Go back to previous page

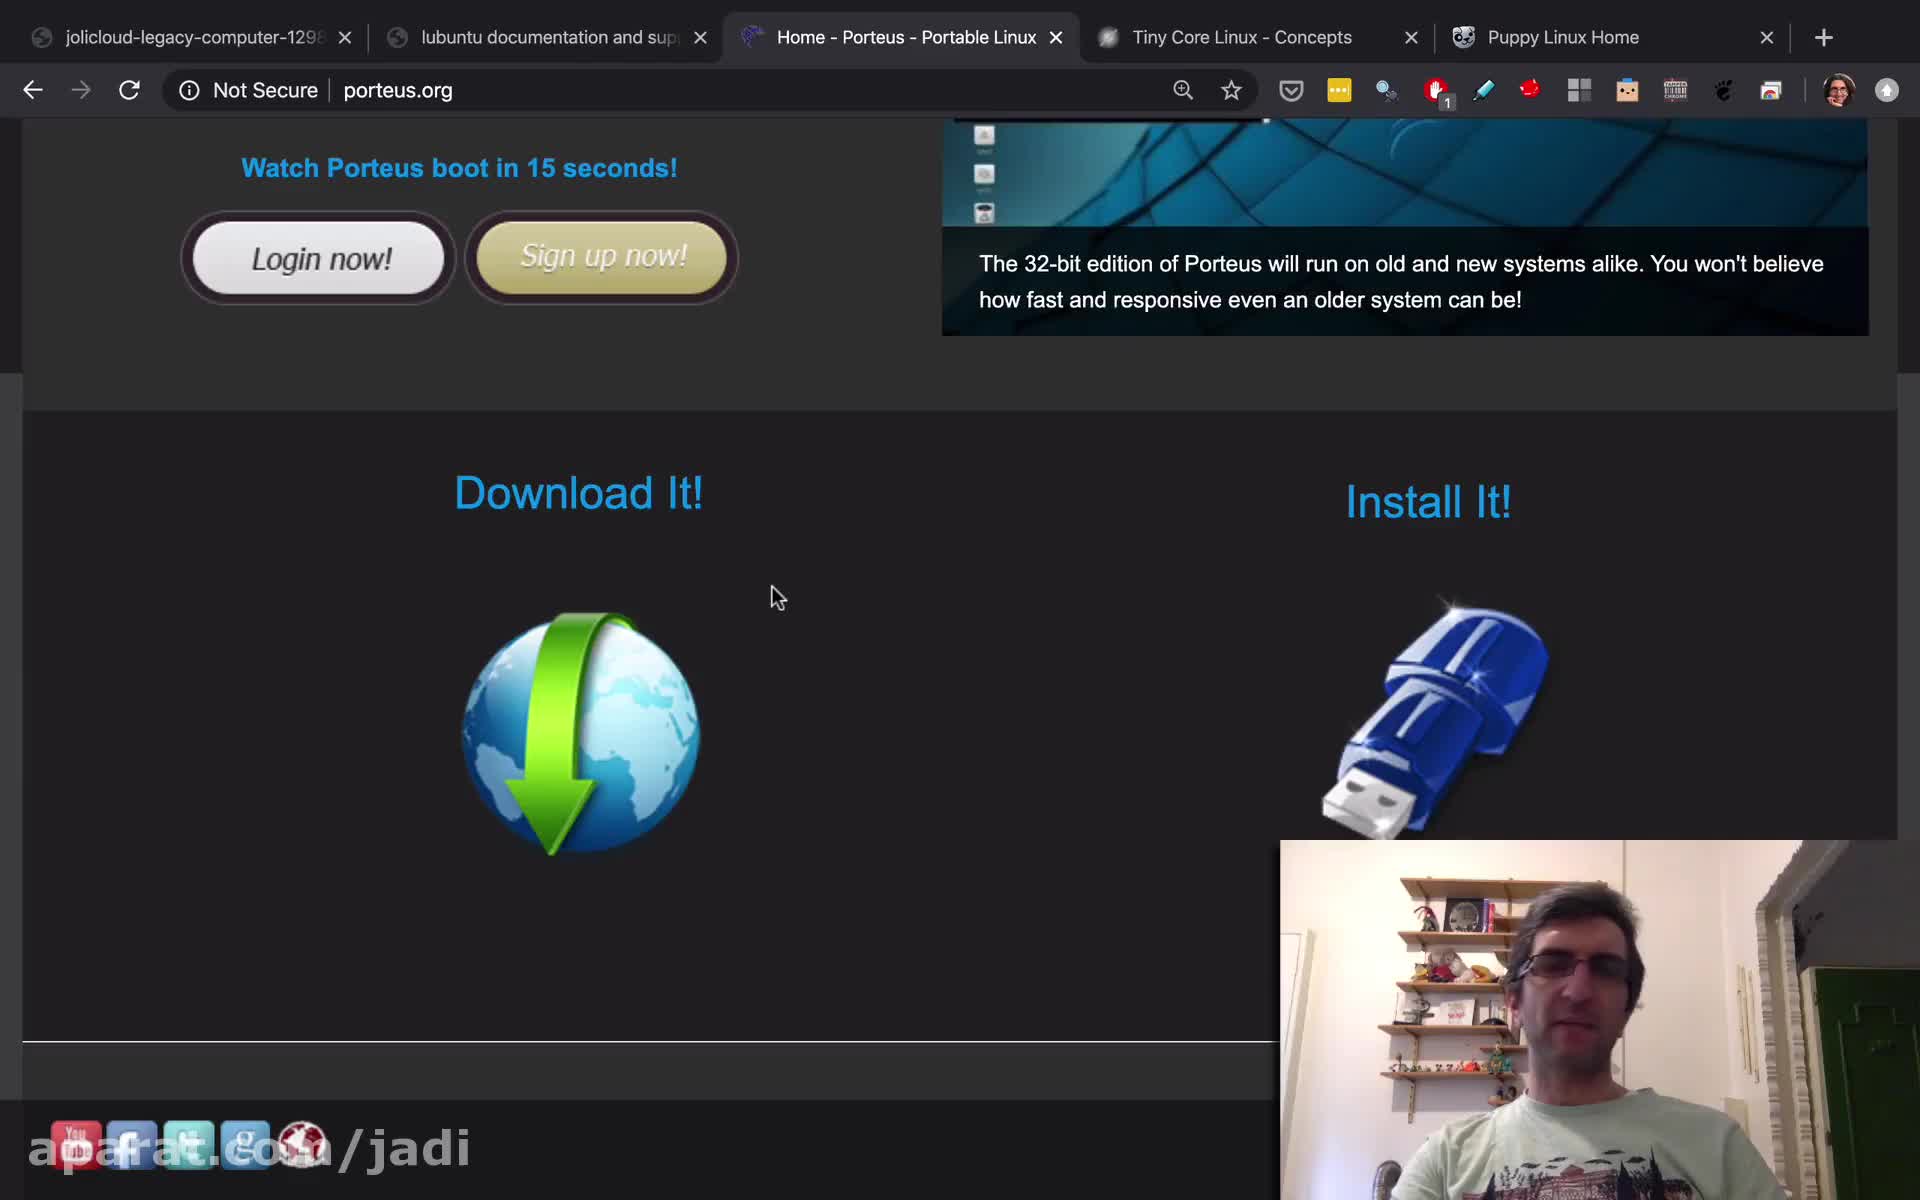click(x=33, y=90)
